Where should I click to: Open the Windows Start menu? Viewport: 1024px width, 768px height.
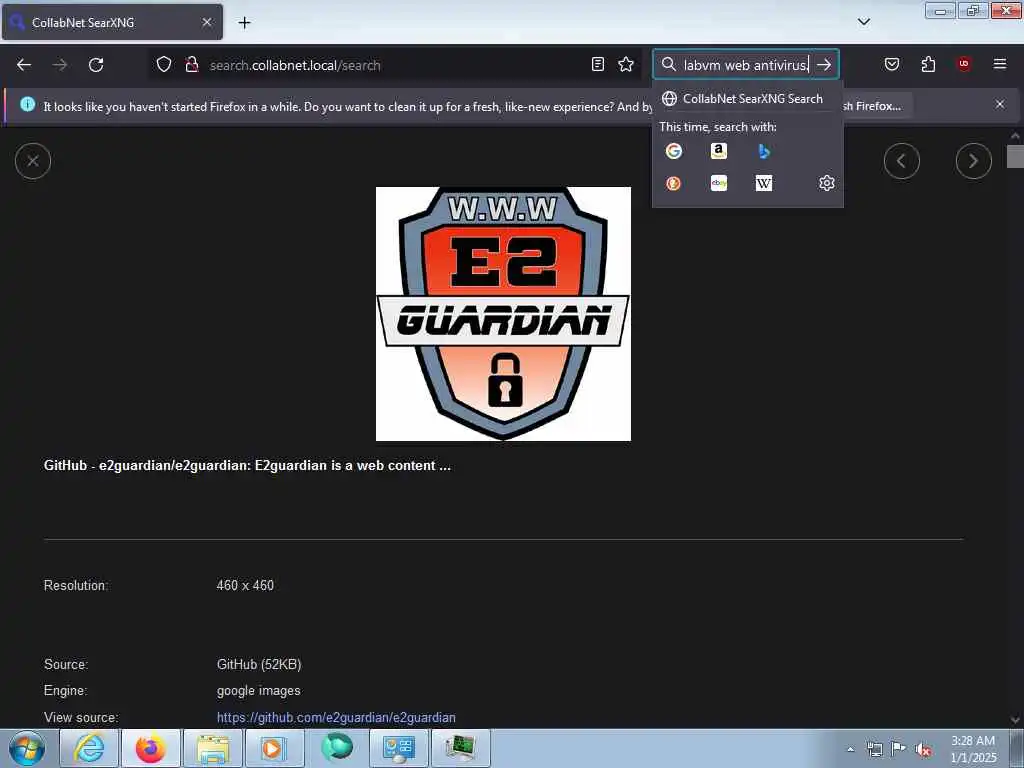(x=27, y=748)
